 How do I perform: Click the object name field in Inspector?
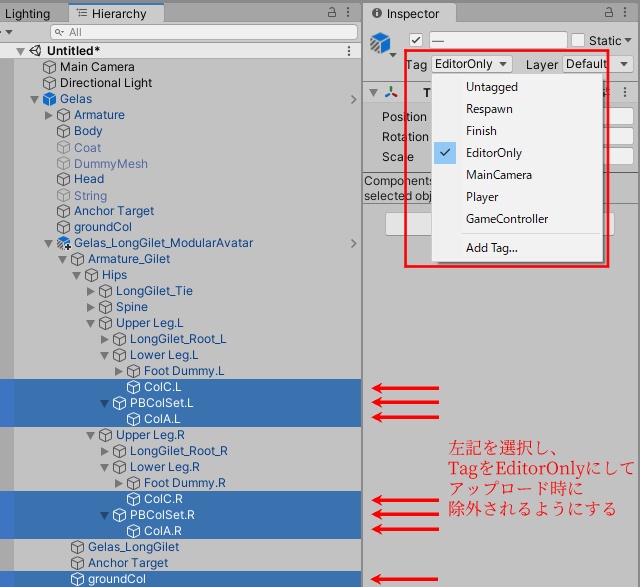click(x=498, y=40)
